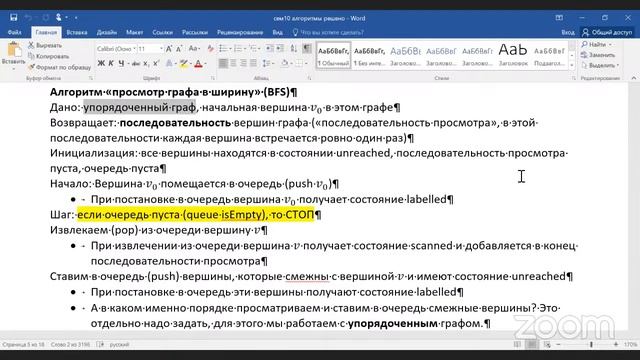Toggle show paragraph marks ¶ button
This screenshot has width=640, height=360.
click(307, 49)
